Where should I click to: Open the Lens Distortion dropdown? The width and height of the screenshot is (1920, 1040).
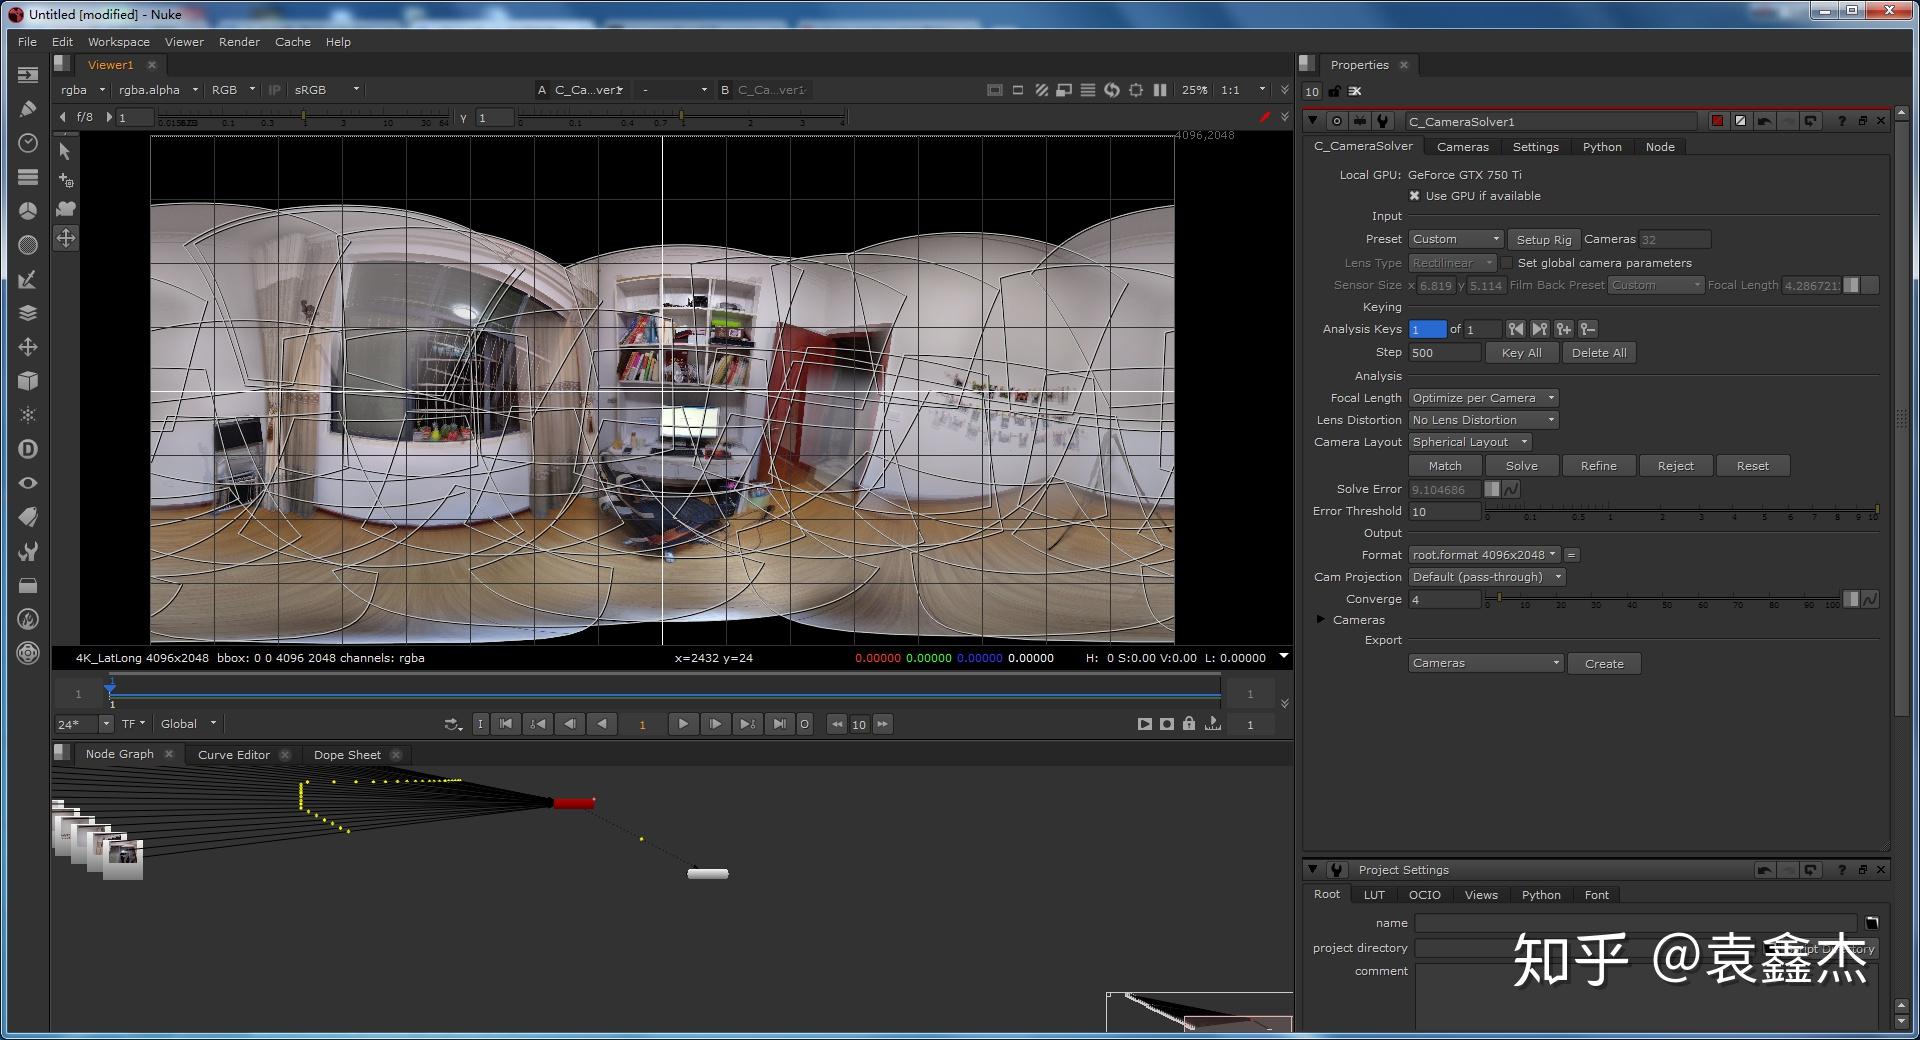pos(1484,420)
